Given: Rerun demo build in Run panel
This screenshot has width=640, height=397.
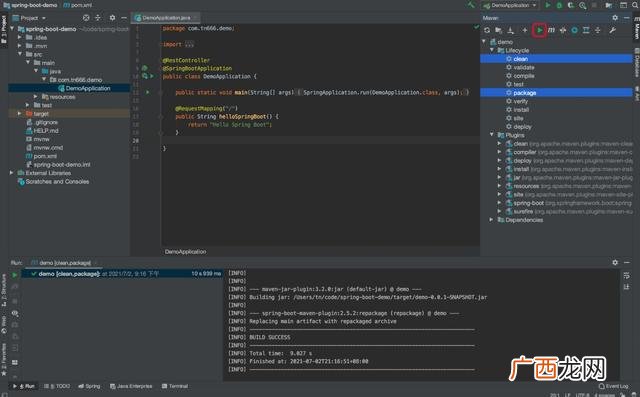Looking at the screenshot, I should pos(15,275).
